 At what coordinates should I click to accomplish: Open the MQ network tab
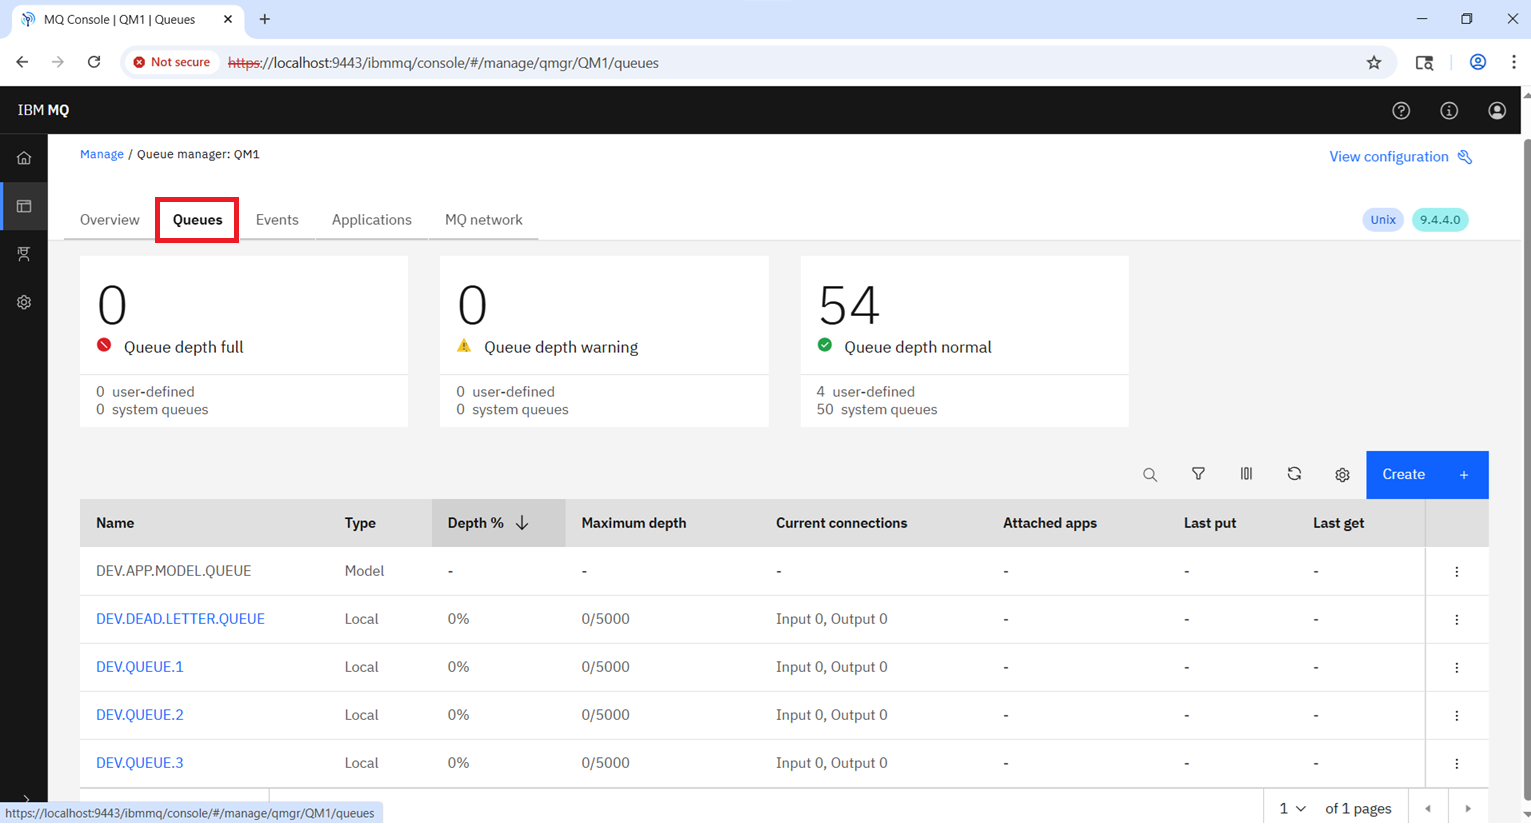point(484,220)
